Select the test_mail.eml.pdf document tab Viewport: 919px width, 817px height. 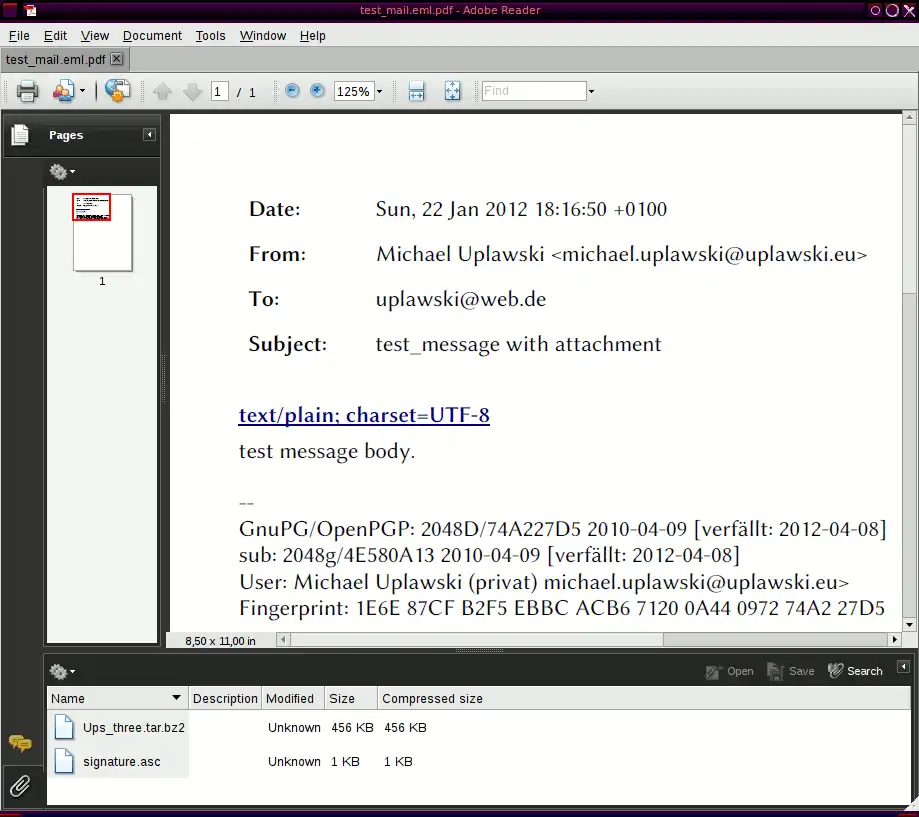[56, 60]
